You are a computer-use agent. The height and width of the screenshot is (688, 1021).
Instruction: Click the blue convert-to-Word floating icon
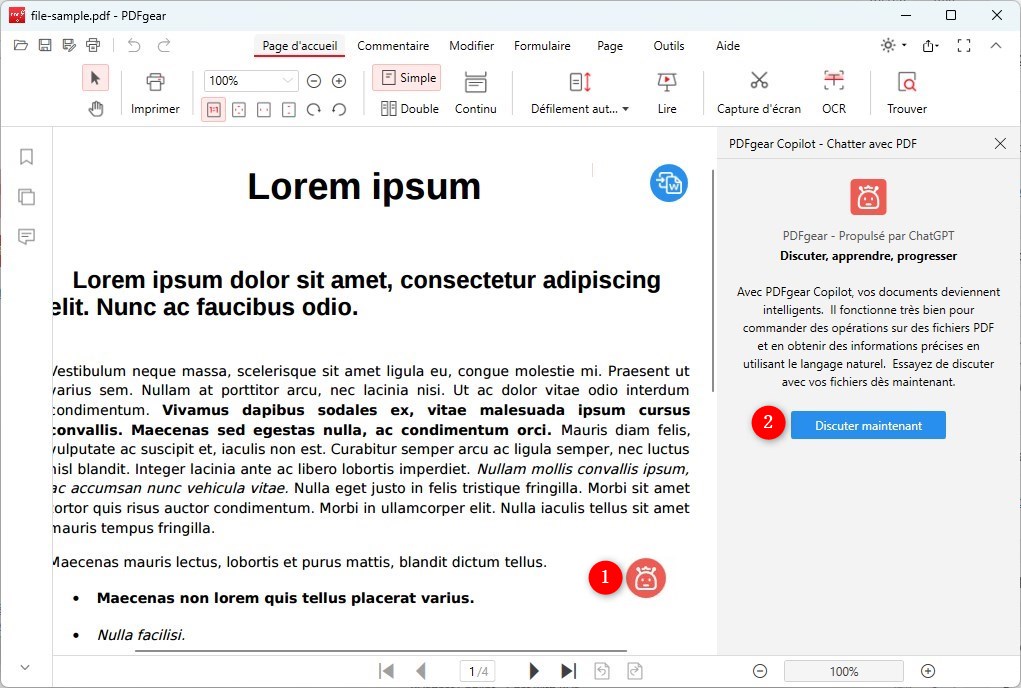(x=669, y=183)
